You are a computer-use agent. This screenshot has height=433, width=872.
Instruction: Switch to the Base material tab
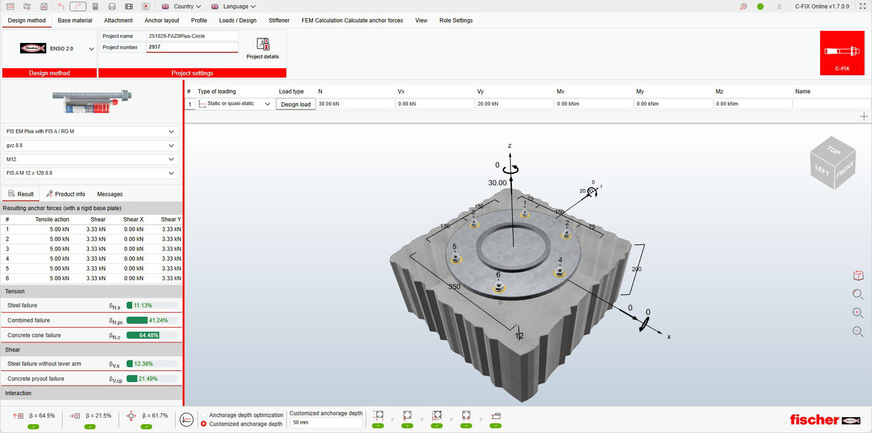75,20
